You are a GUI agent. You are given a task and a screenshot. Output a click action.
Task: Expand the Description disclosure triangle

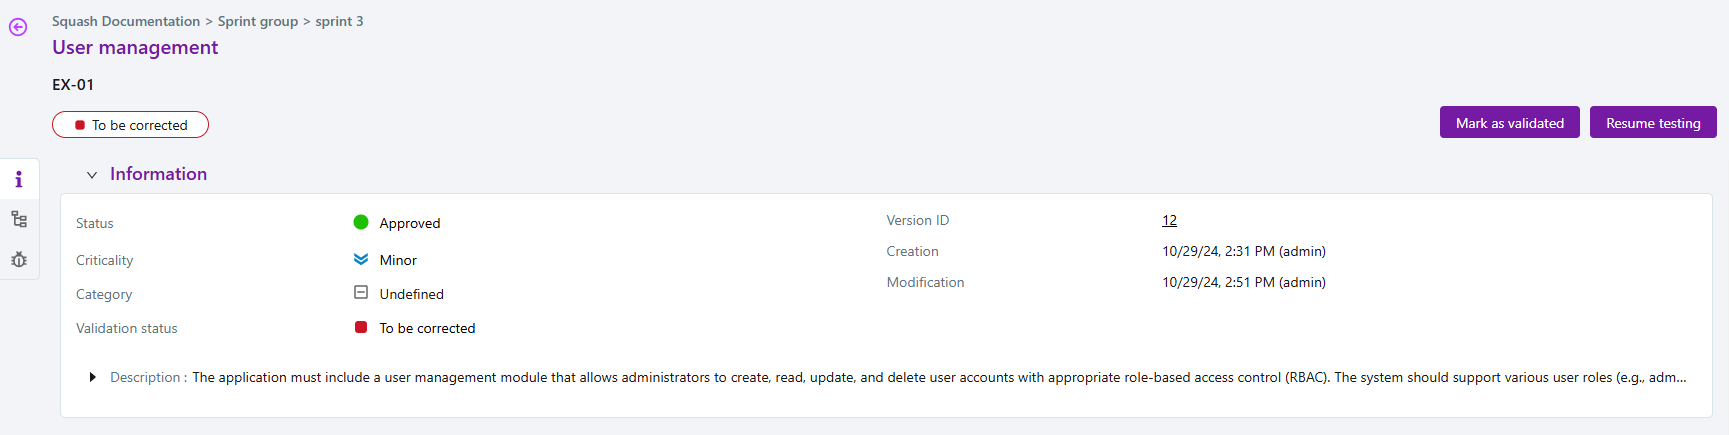coord(93,377)
